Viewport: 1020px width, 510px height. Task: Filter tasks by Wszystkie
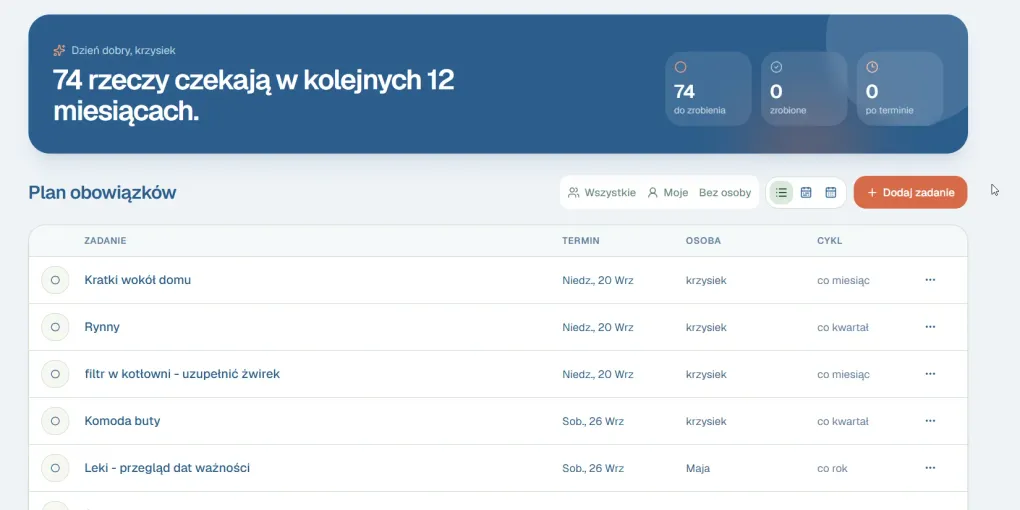pyautogui.click(x=602, y=193)
